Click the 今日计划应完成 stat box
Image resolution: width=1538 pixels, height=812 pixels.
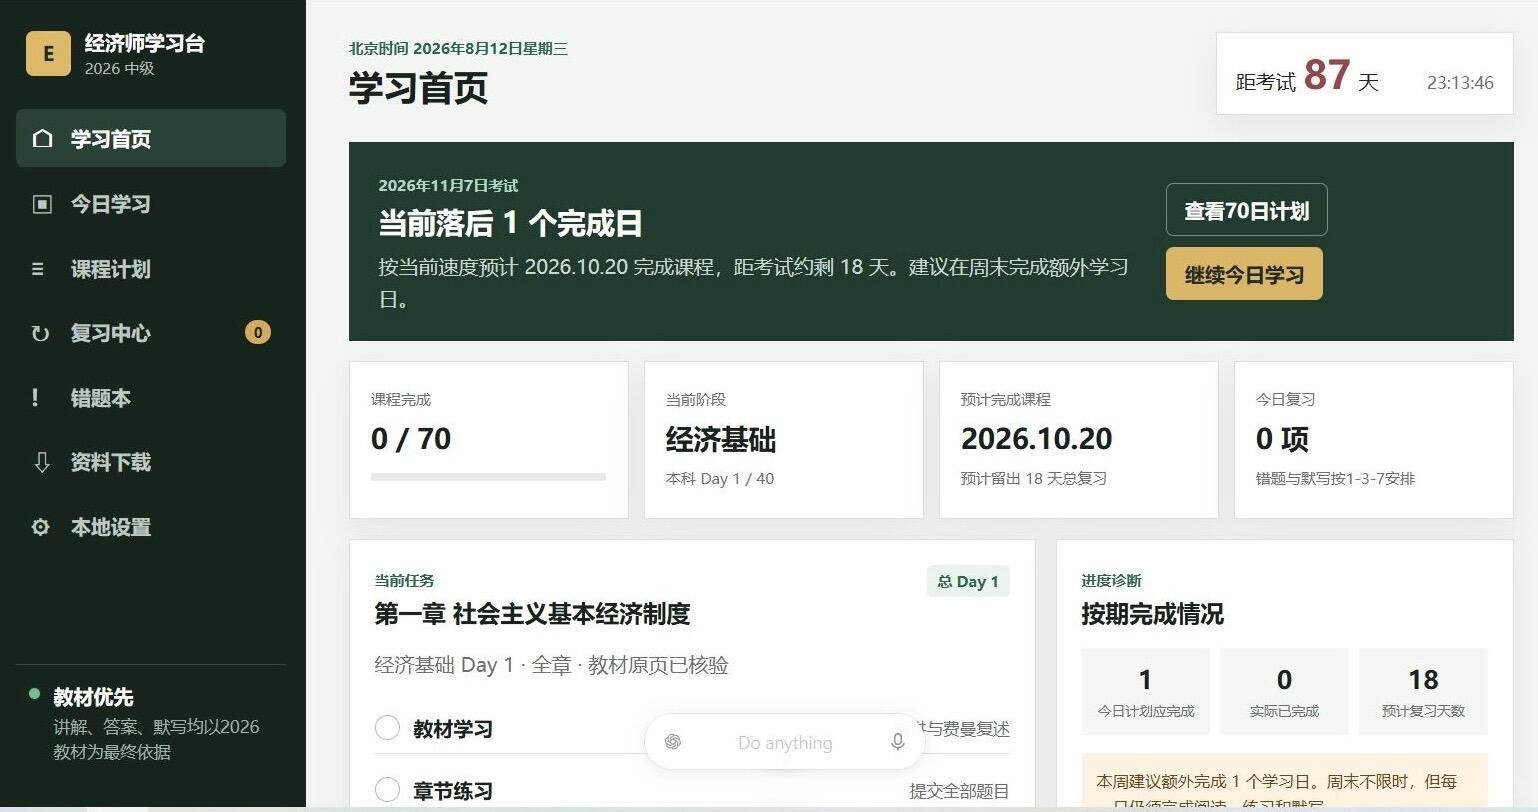(x=1146, y=691)
